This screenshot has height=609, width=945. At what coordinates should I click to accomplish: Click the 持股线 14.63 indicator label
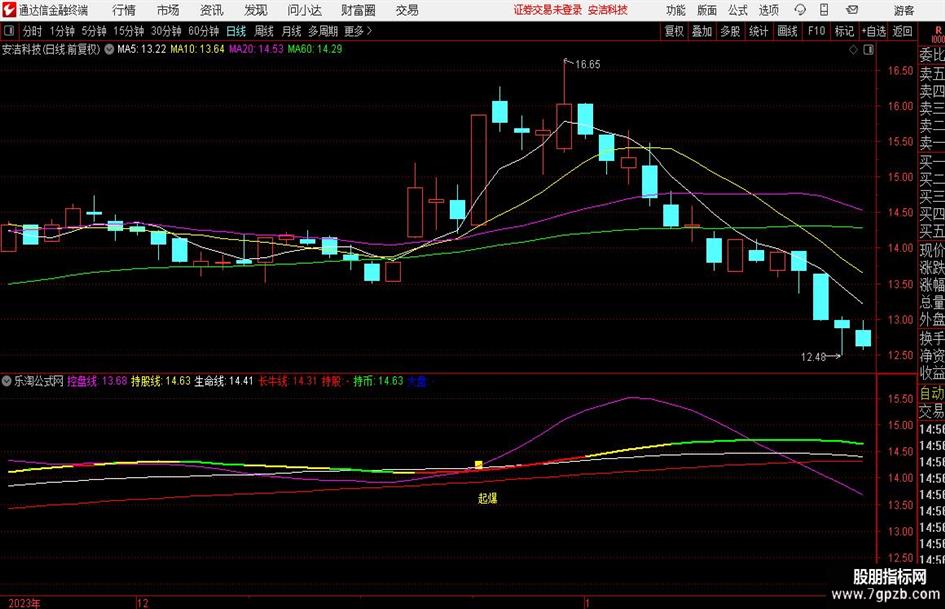point(160,381)
